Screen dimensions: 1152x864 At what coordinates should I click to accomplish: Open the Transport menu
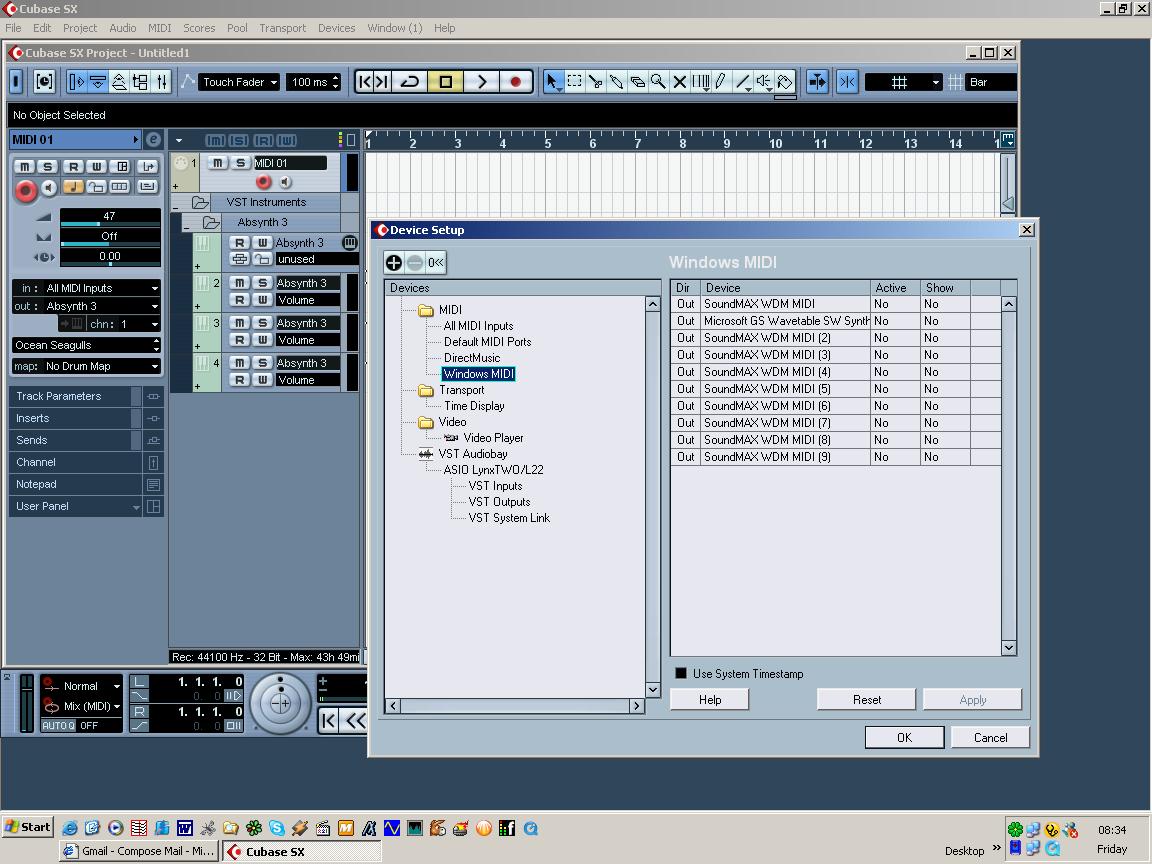pyautogui.click(x=282, y=28)
